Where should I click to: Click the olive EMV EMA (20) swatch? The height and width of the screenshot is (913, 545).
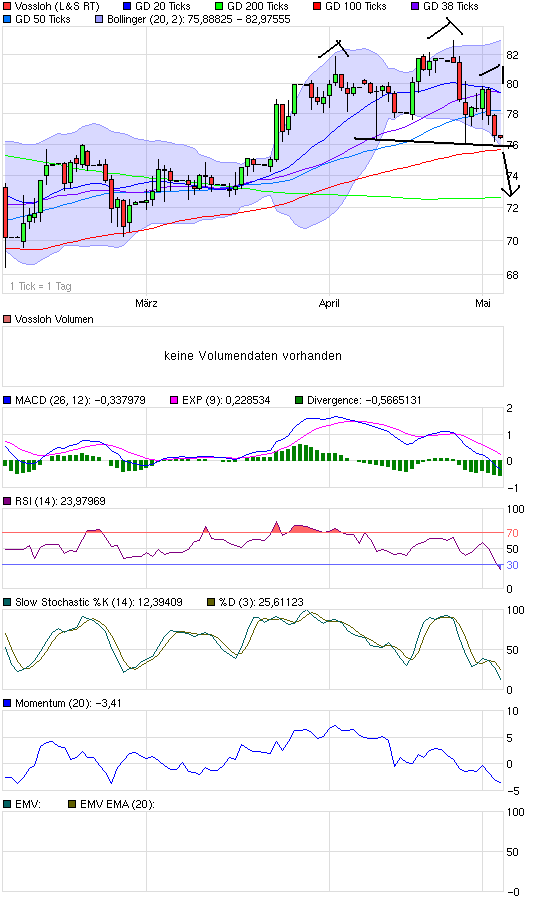72,804
